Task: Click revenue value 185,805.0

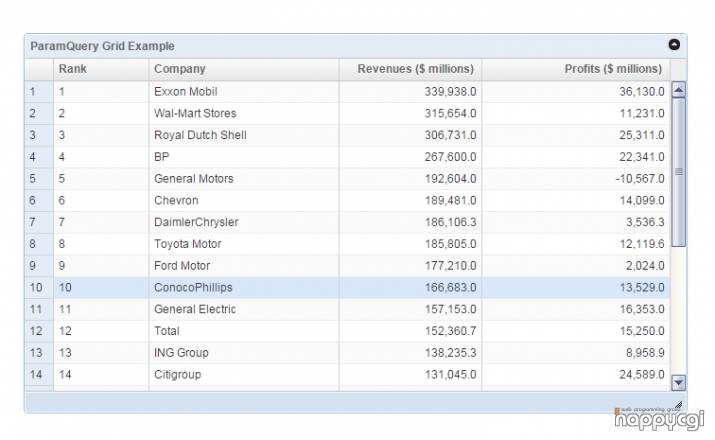Action: click(x=451, y=244)
